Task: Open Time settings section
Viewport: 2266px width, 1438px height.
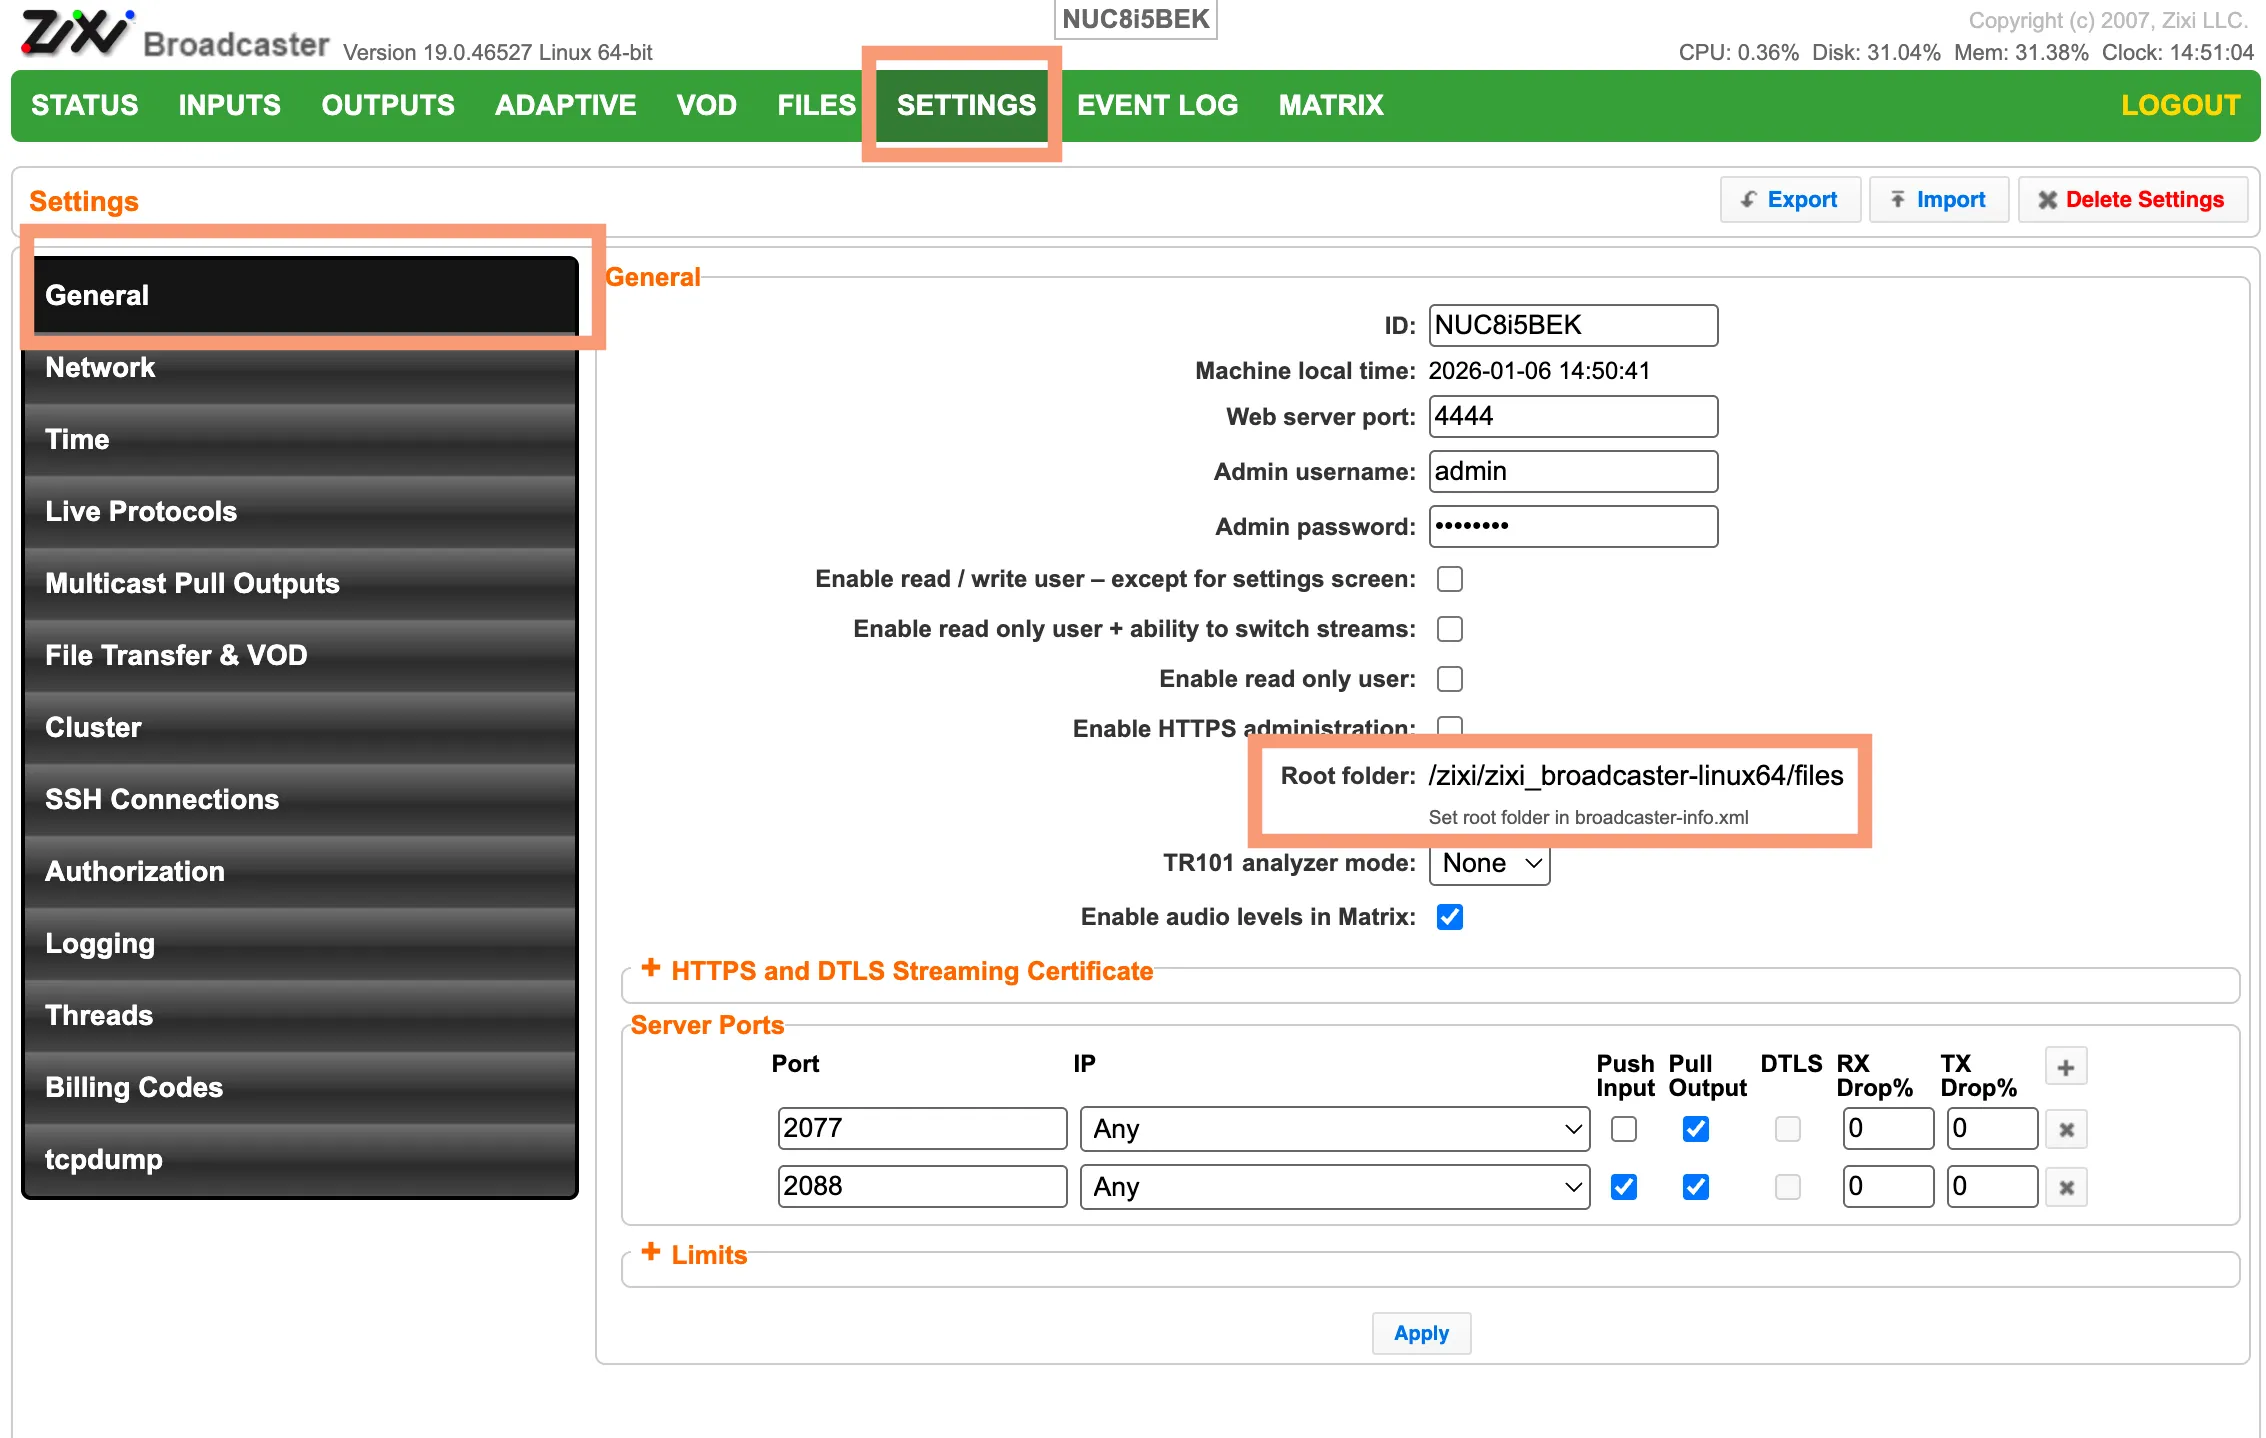Action: (x=300, y=440)
